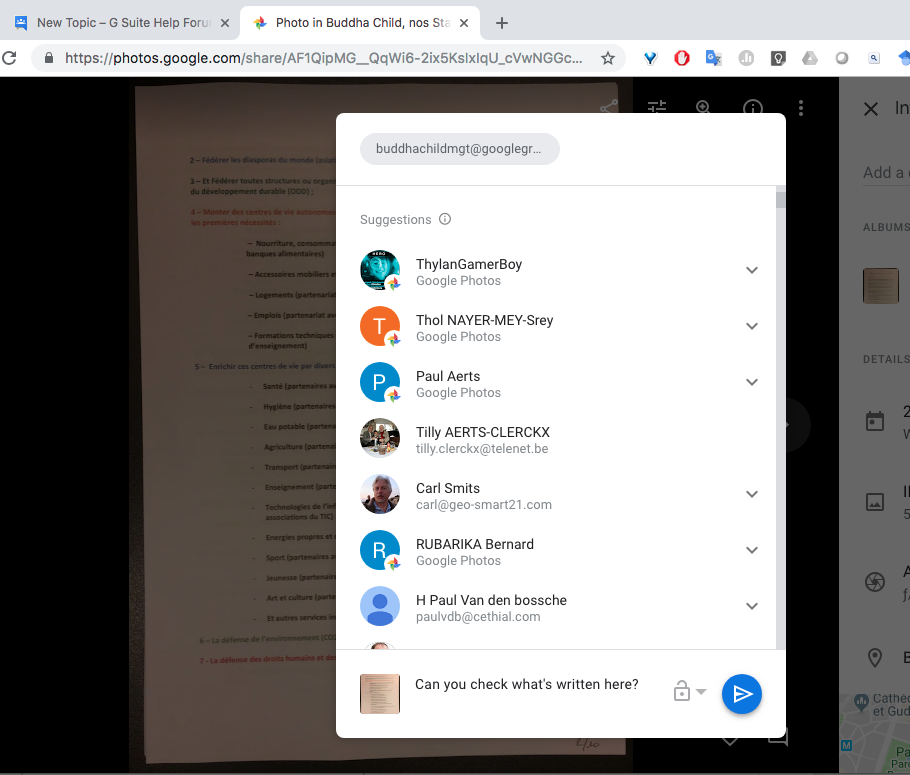910x775 pixels.
Task: Reload the page
Action: coord(9,58)
